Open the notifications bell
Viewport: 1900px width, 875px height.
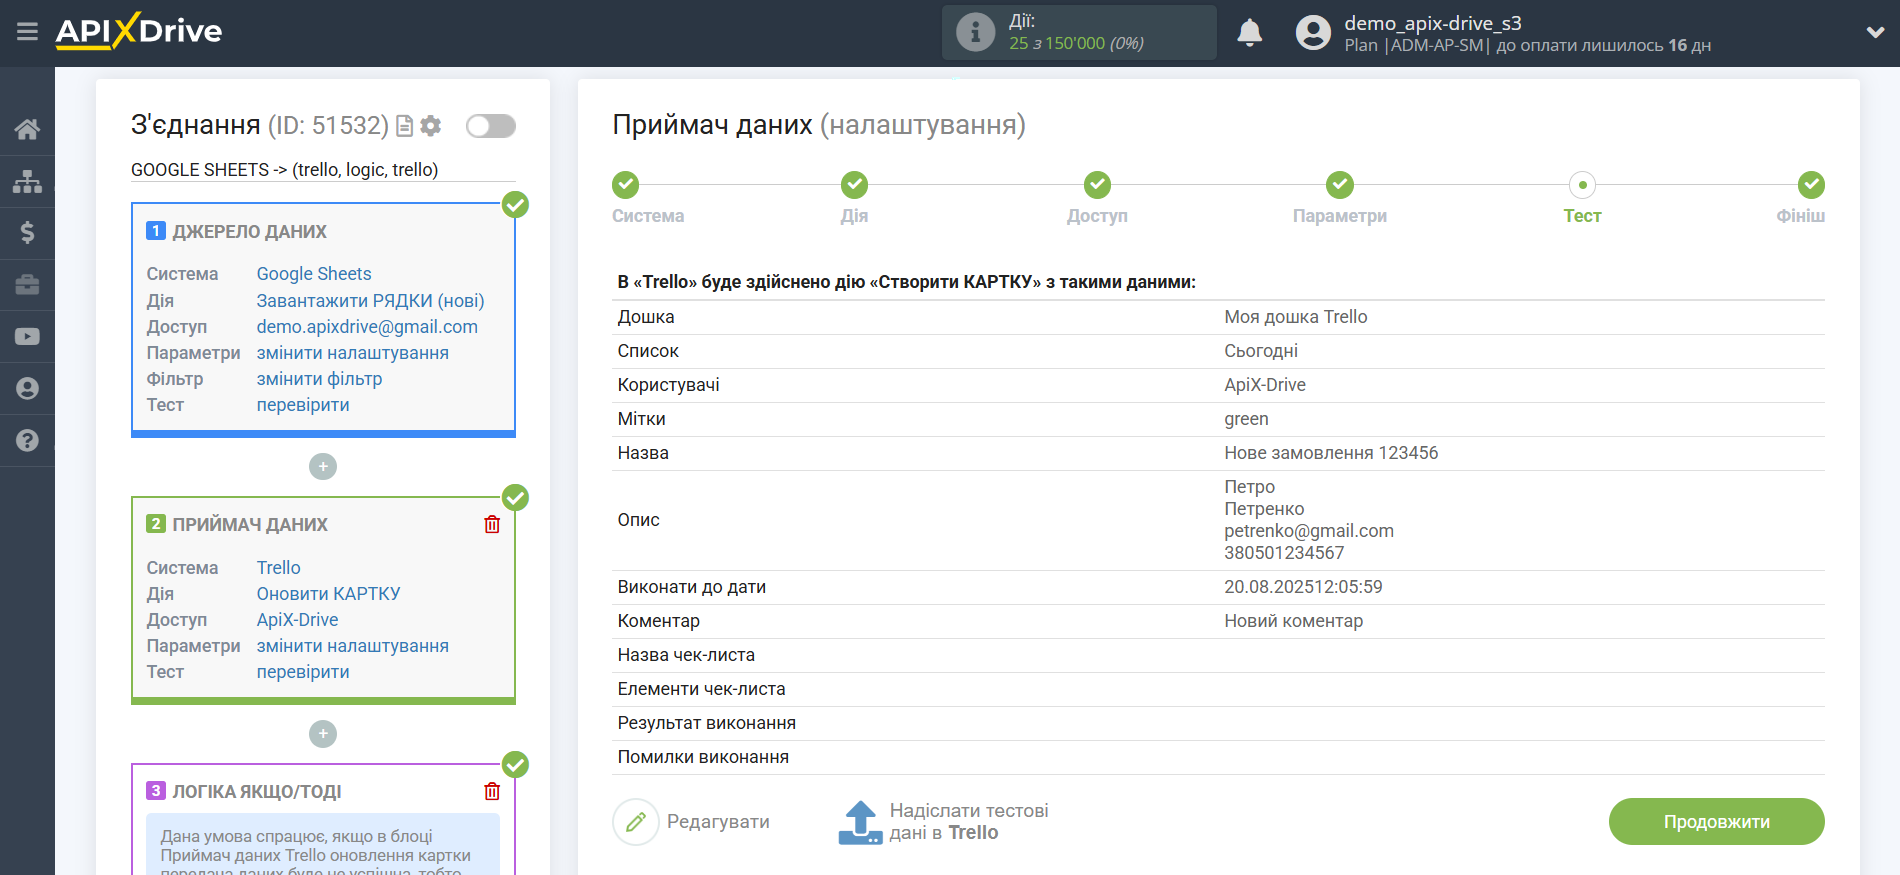(1249, 33)
